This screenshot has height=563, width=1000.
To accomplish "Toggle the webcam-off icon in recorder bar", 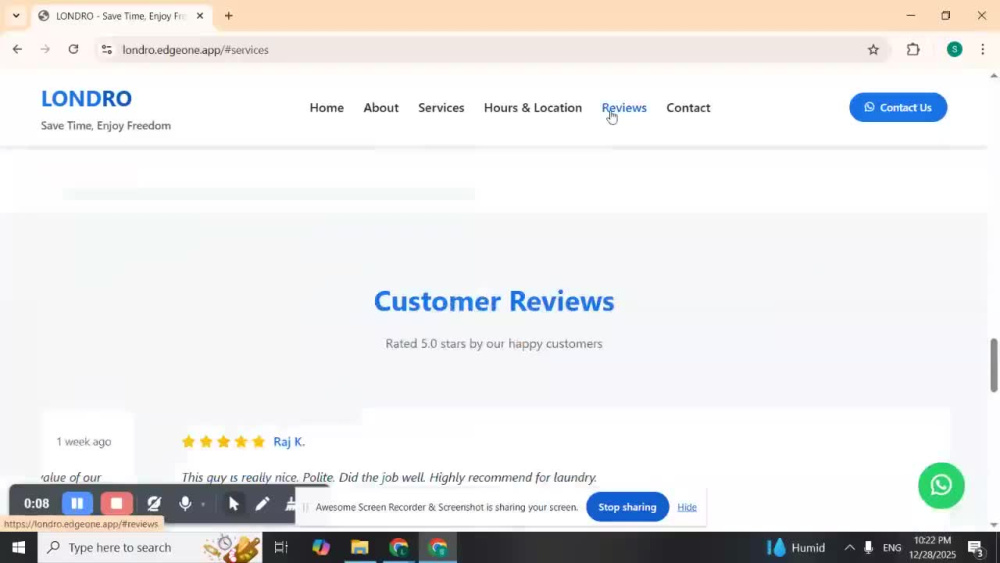I will [154, 504].
